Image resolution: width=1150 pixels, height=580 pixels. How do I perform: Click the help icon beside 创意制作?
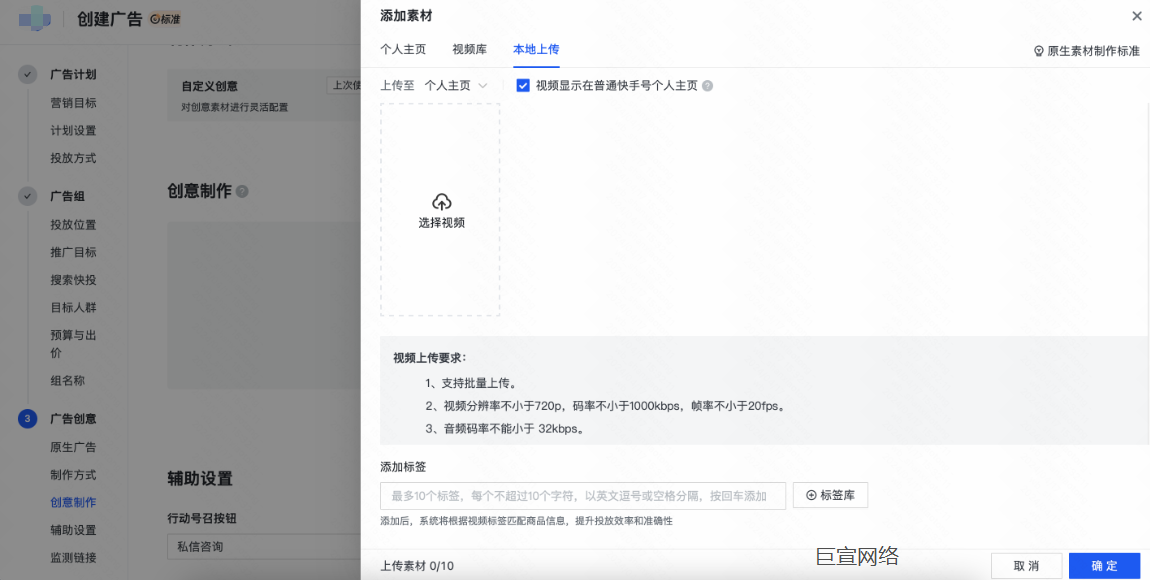coord(242,191)
